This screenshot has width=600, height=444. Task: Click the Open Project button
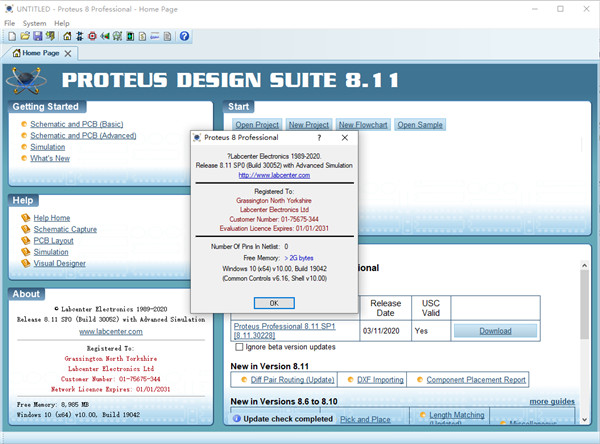point(257,125)
